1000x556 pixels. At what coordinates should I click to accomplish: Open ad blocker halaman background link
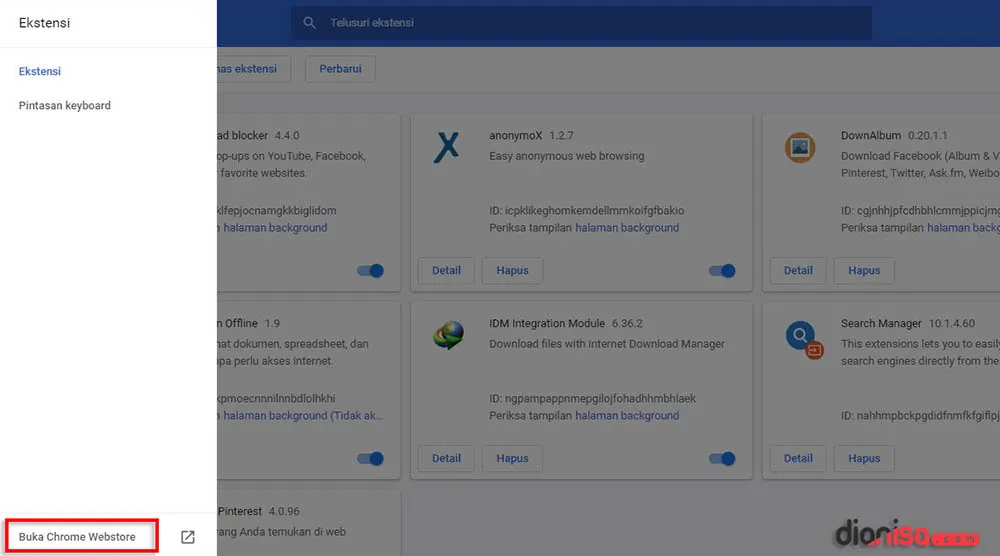tap(275, 228)
